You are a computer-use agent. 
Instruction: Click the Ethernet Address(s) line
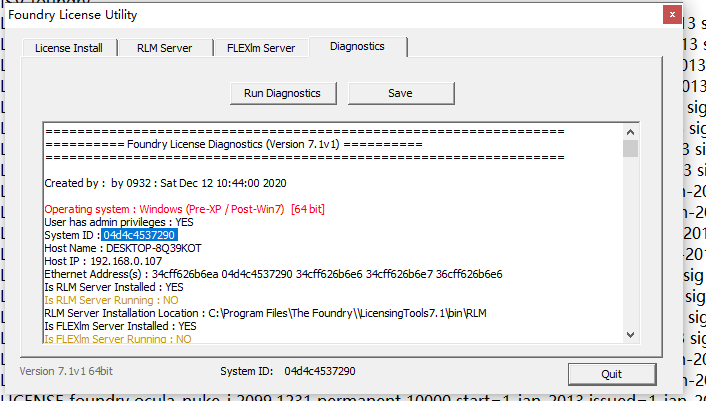pos(273,274)
